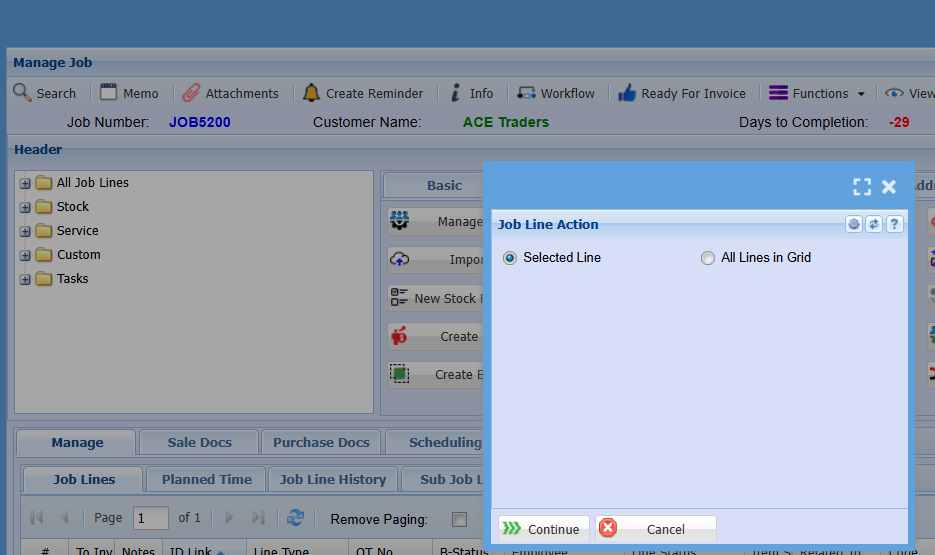Open Attachments via paperclip icon
This screenshot has width=935, height=555.
point(191,93)
